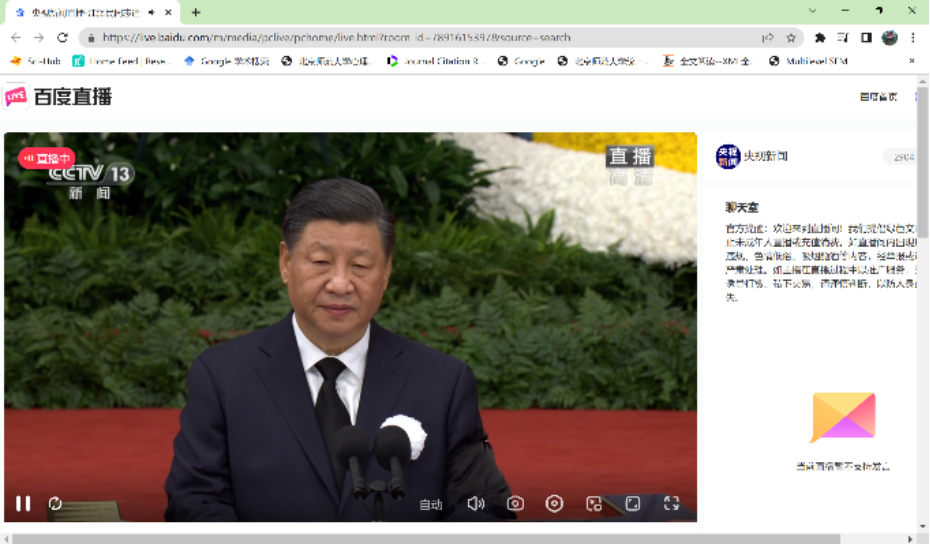Viewport: 930px width, 545px height.
Task: Open the player settings target icon
Action: tap(554, 504)
